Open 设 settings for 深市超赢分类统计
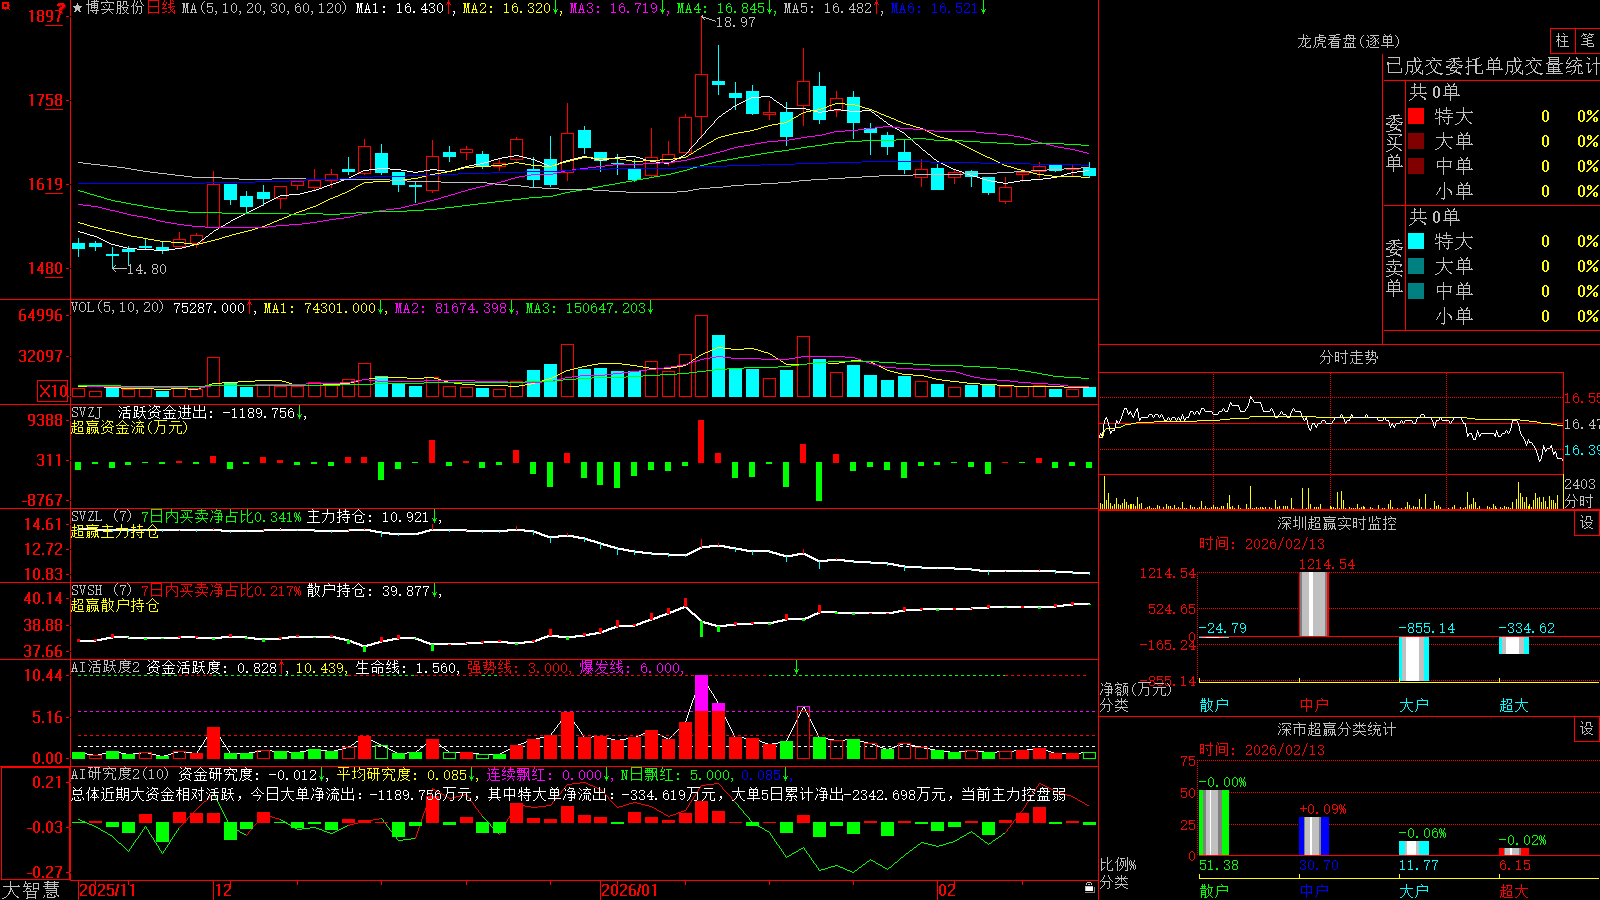 coord(1587,729)
